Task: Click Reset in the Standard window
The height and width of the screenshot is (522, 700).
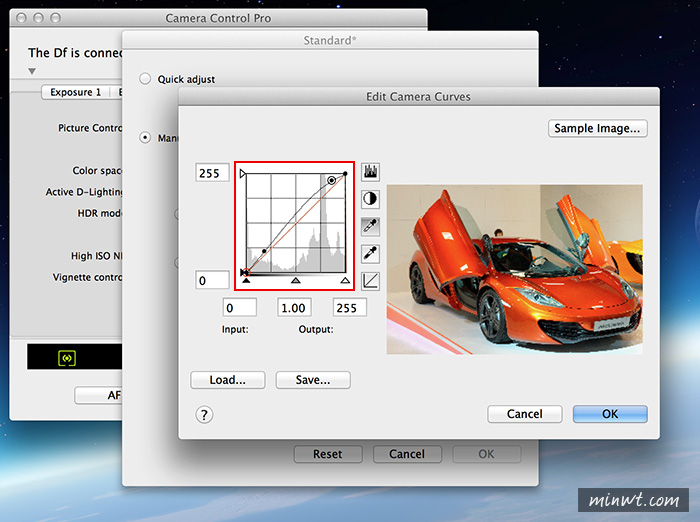Action: pyautogui.click(x=328, y=454)
